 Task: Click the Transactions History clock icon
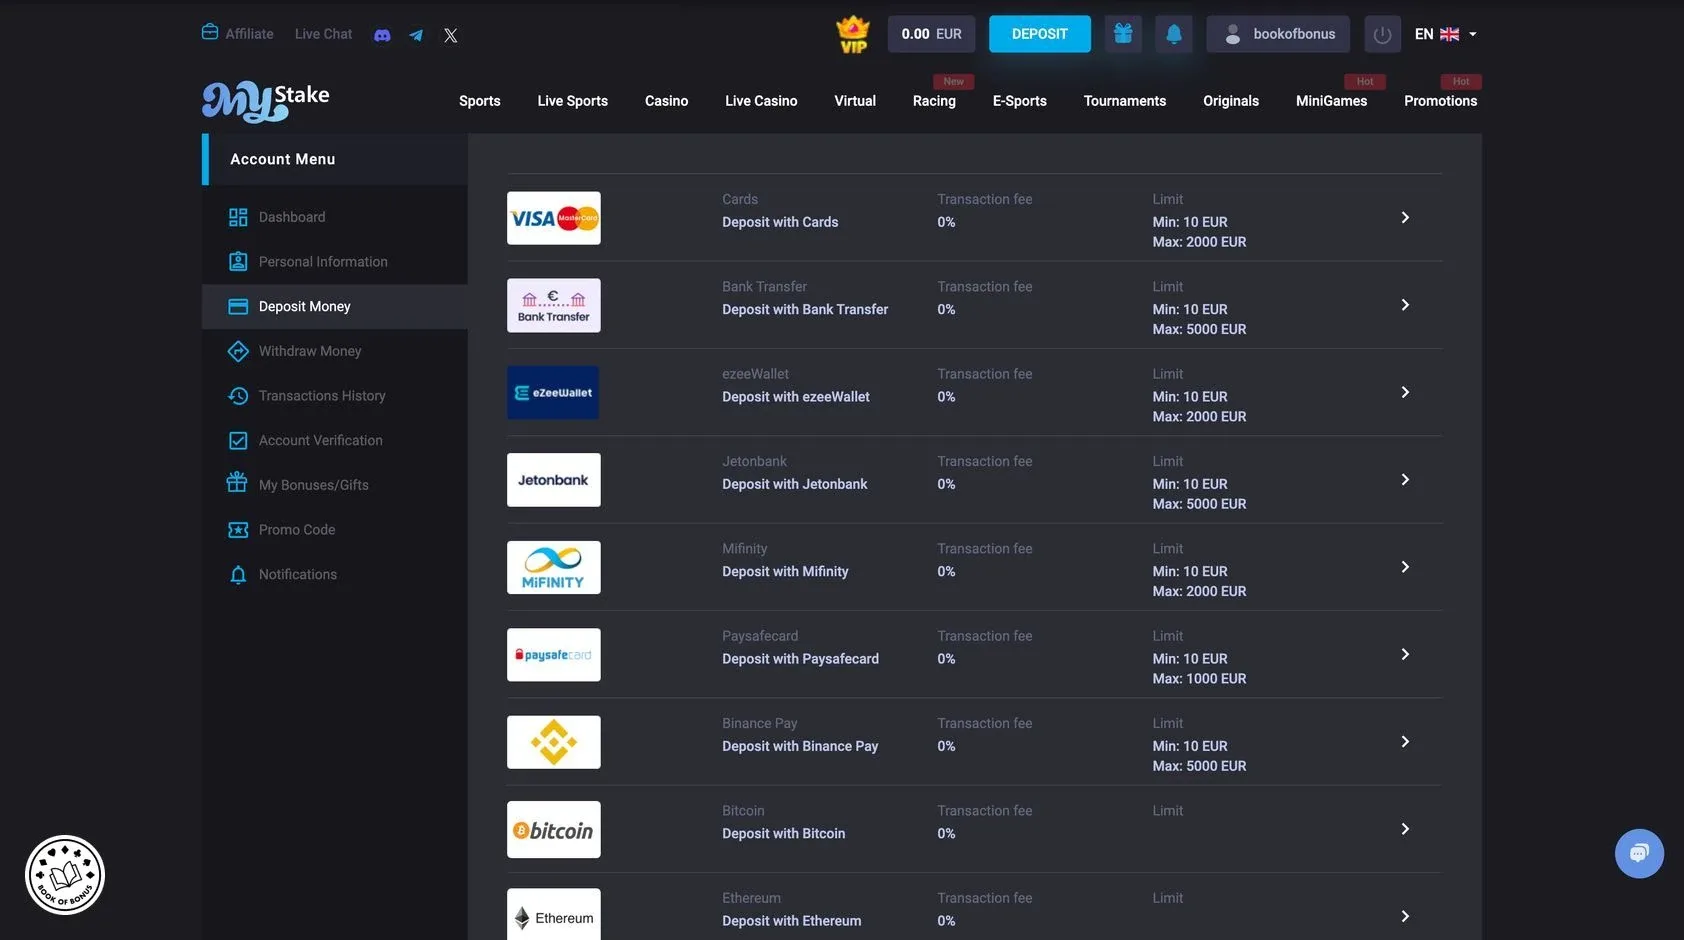pos(238,396)
